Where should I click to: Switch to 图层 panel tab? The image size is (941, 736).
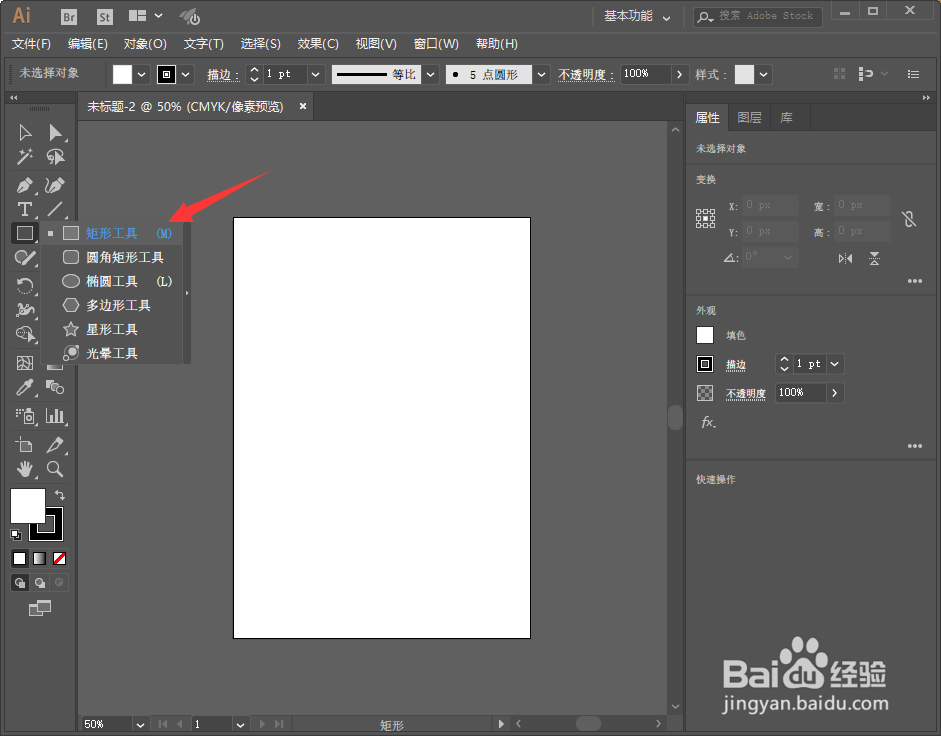click(x=749, y=118)
